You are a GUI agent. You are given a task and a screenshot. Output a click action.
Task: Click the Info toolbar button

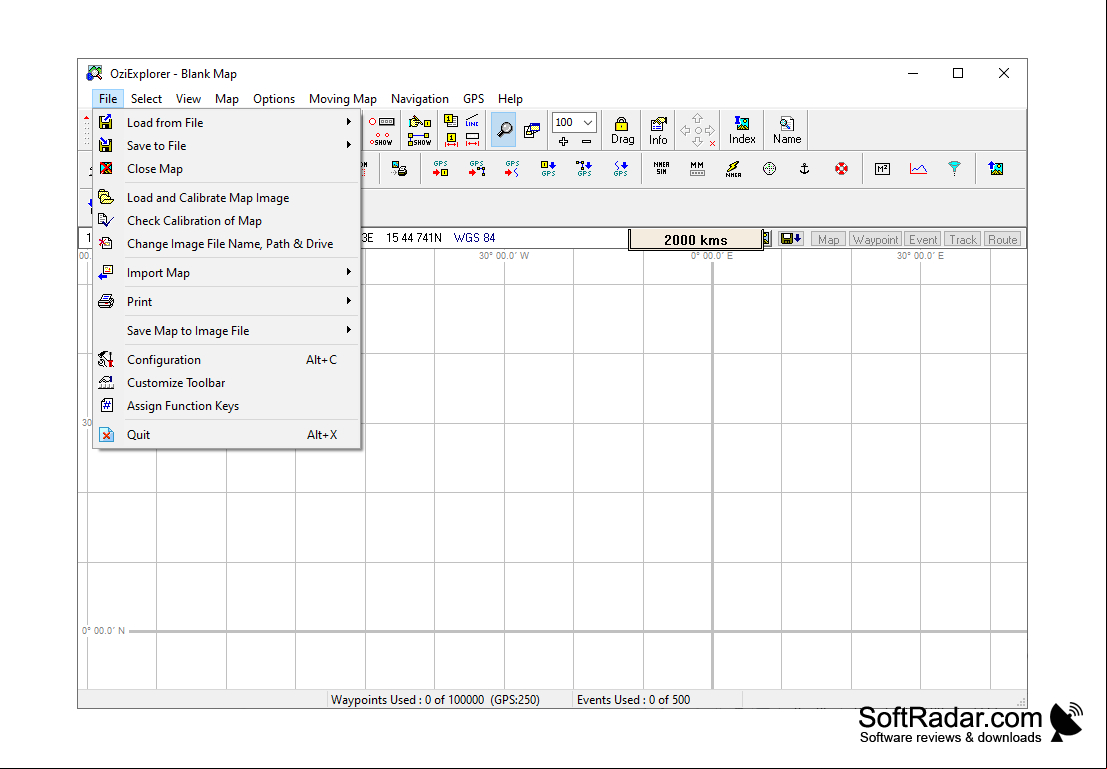(x=658, y=131)
